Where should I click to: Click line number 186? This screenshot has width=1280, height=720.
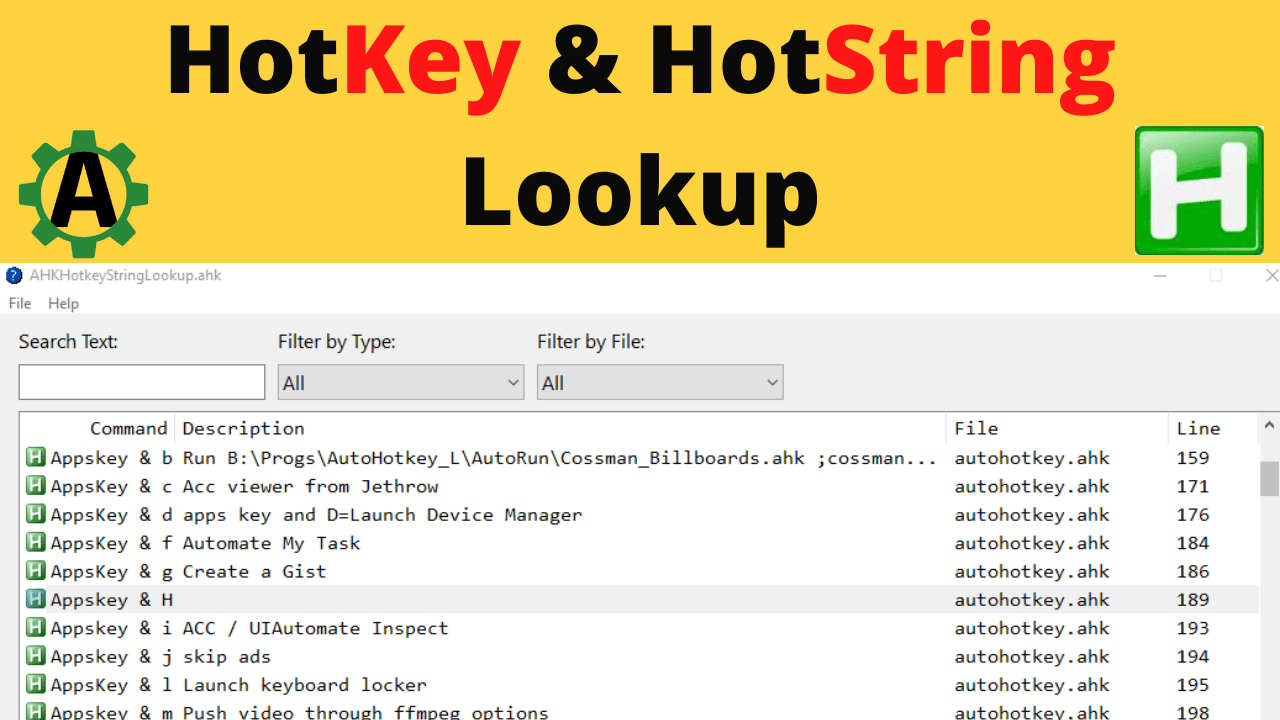click(x=1193, y=571)
